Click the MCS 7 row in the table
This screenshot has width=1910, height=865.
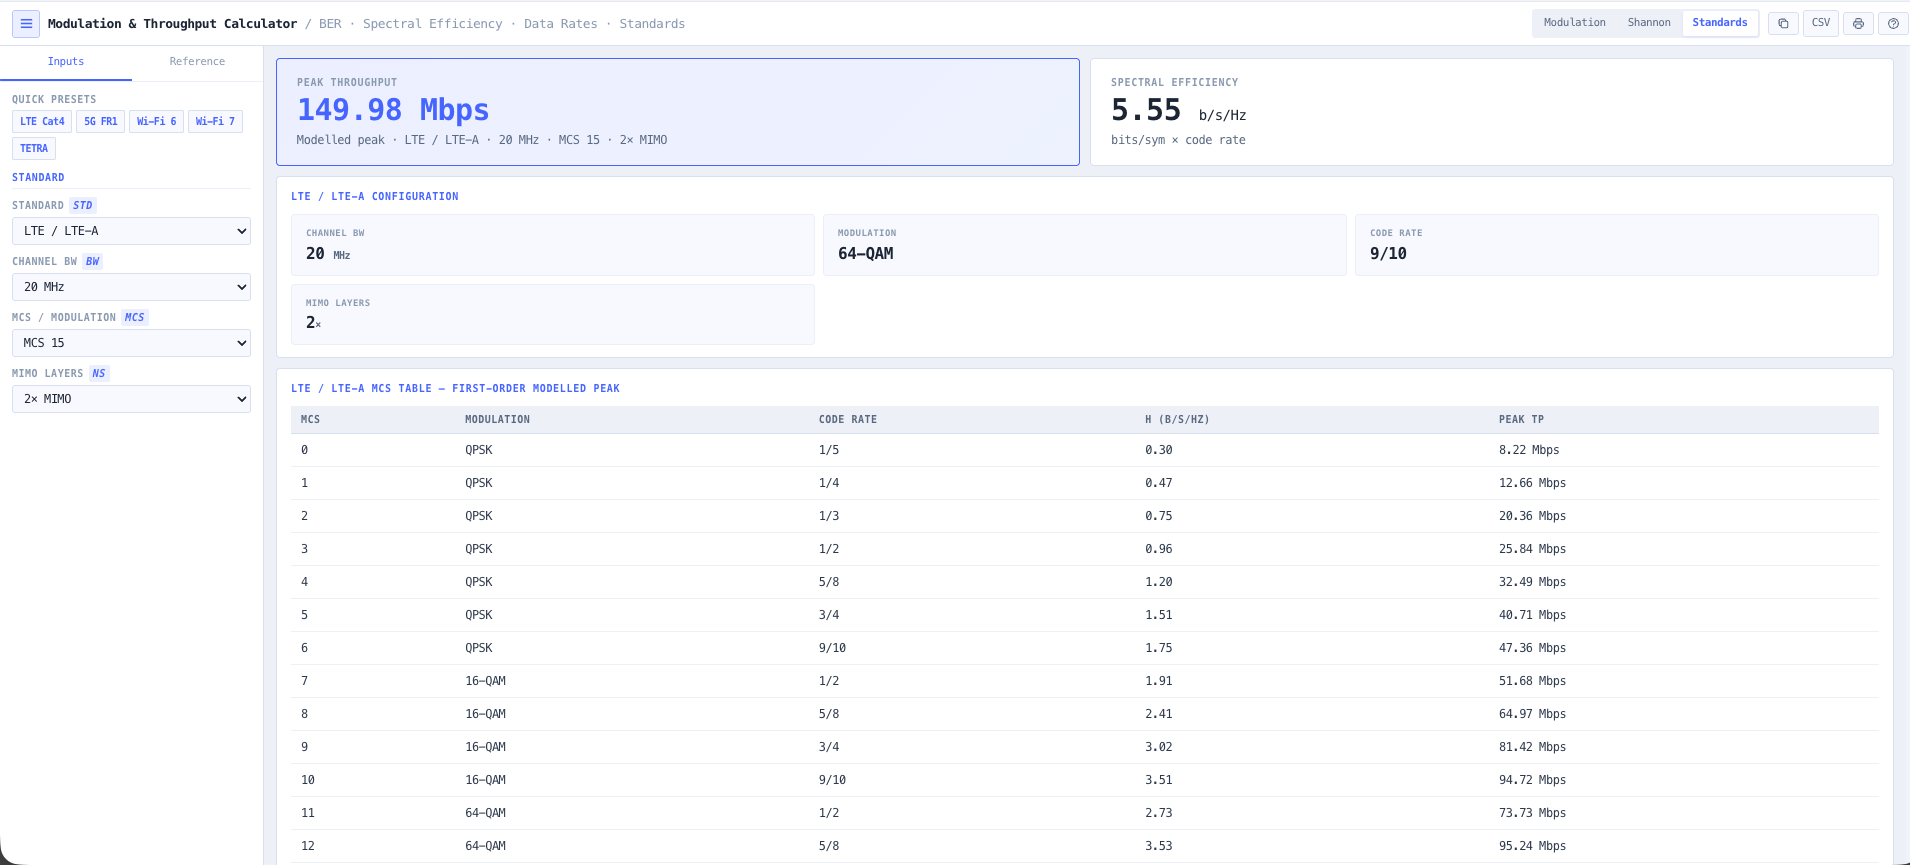tap(1085, 681)
